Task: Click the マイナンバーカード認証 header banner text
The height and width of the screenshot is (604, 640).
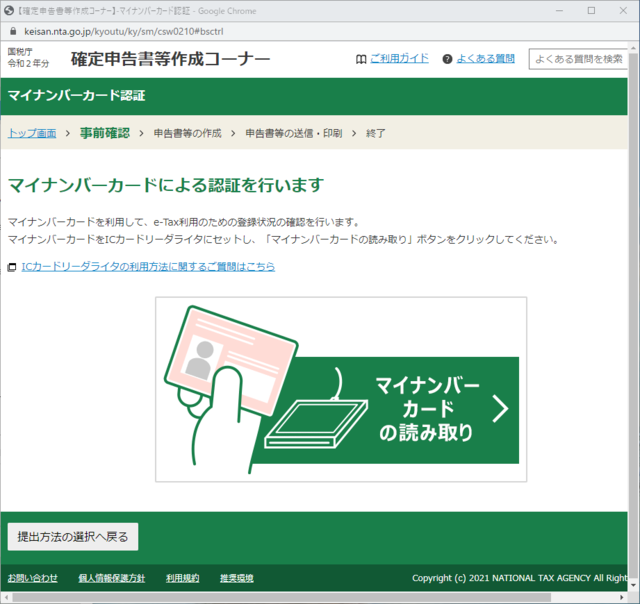Action: point(76,95)
